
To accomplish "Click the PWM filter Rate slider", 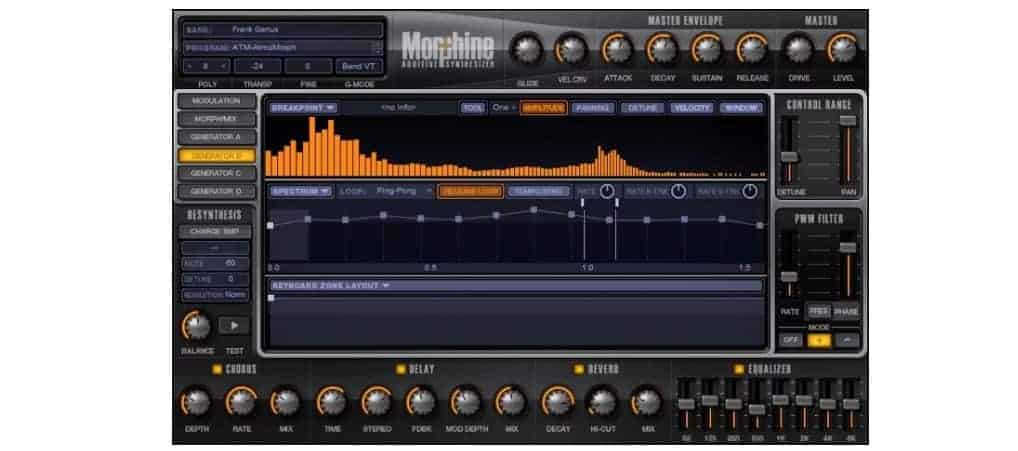I will click(x=789, y=276).
